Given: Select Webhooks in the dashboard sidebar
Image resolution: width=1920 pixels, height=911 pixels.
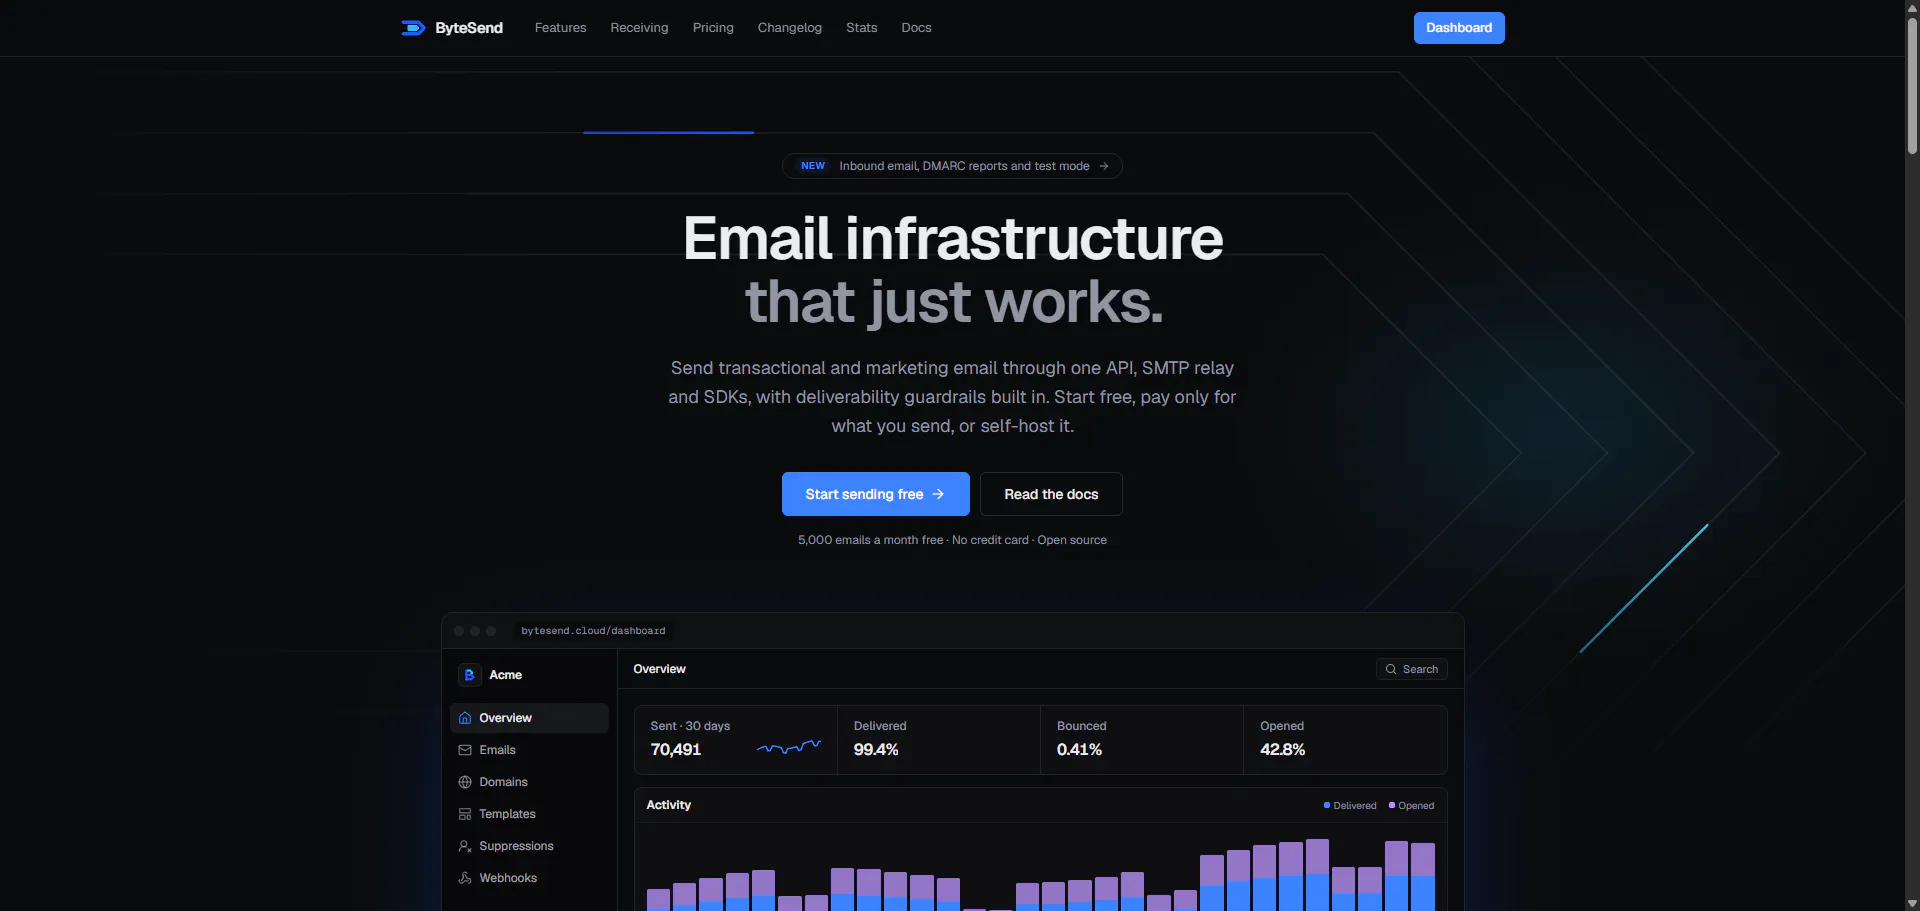Looking at the screenshot, I should coord(529,878).
